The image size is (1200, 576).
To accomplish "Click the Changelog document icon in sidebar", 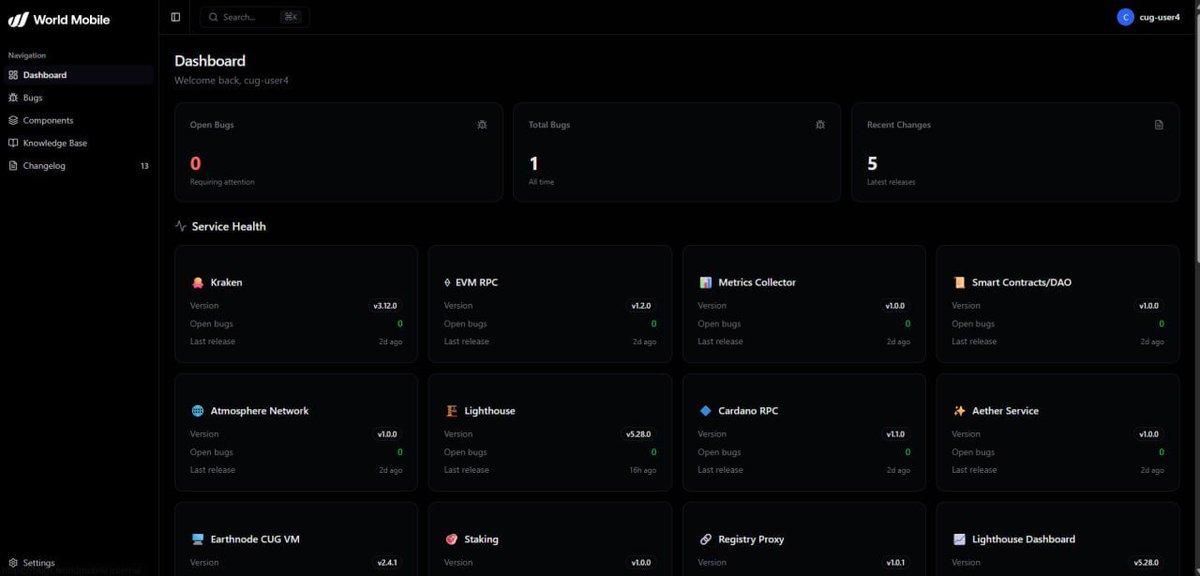I will [x=13, y=166].
